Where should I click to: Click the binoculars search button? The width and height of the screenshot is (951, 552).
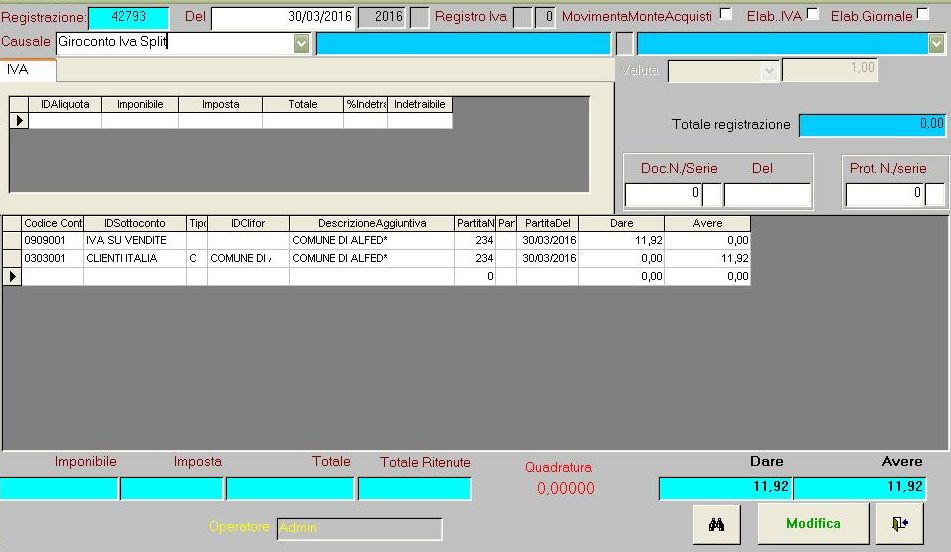716,524
